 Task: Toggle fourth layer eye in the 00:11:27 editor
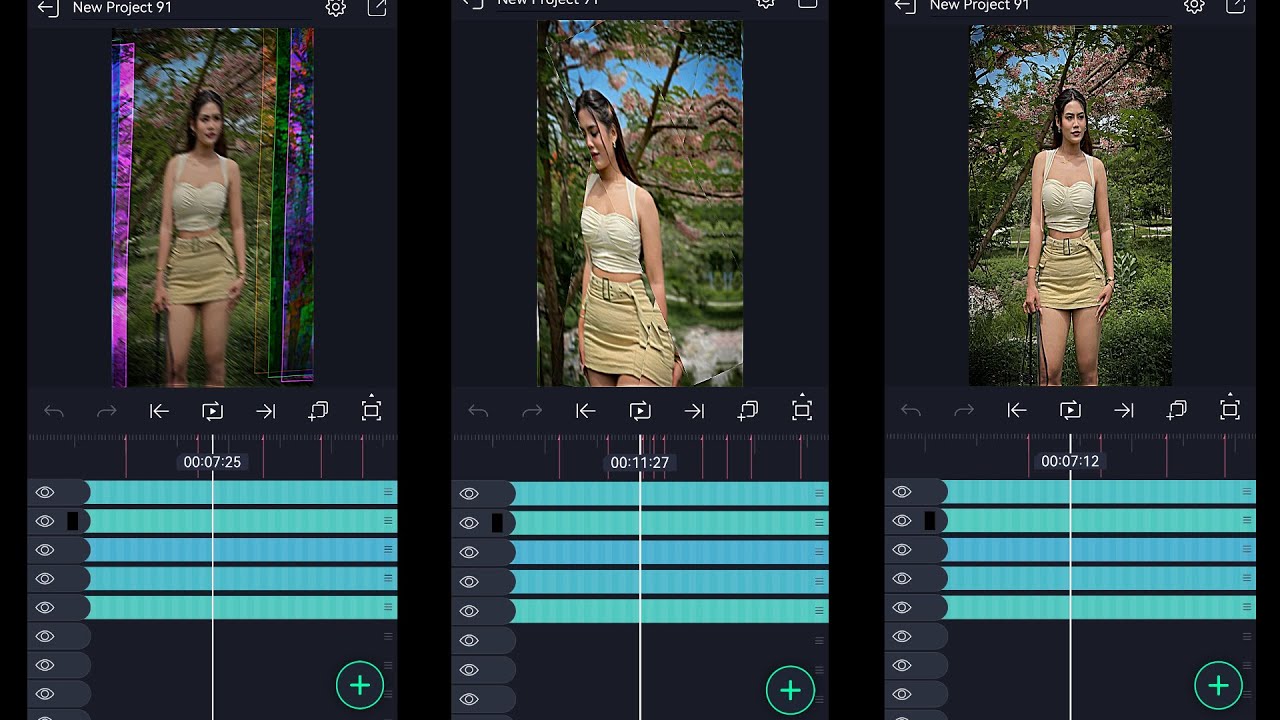pos(469,582)
